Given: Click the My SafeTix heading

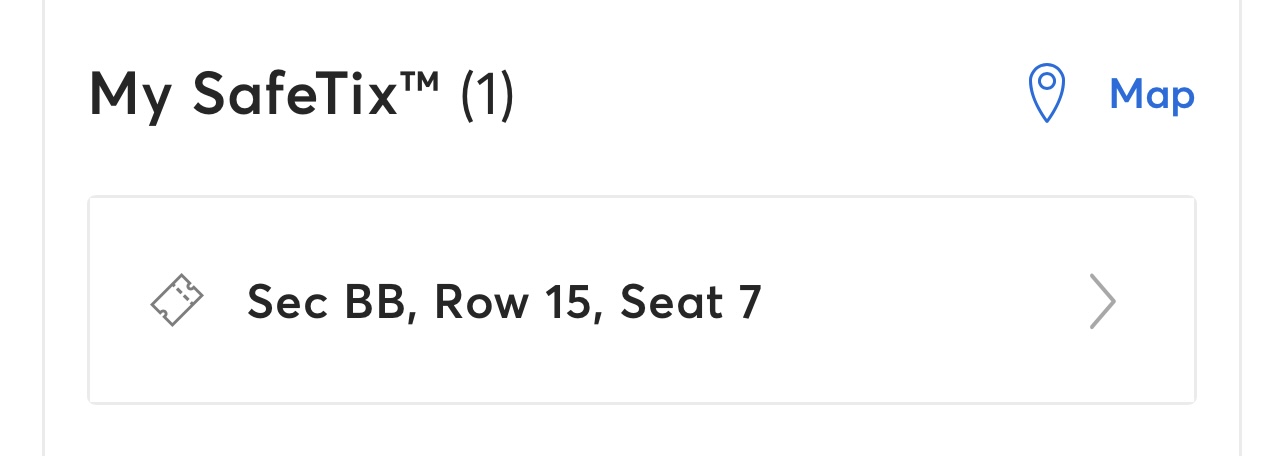Looking at the screenshot, I should pos(301,94).
